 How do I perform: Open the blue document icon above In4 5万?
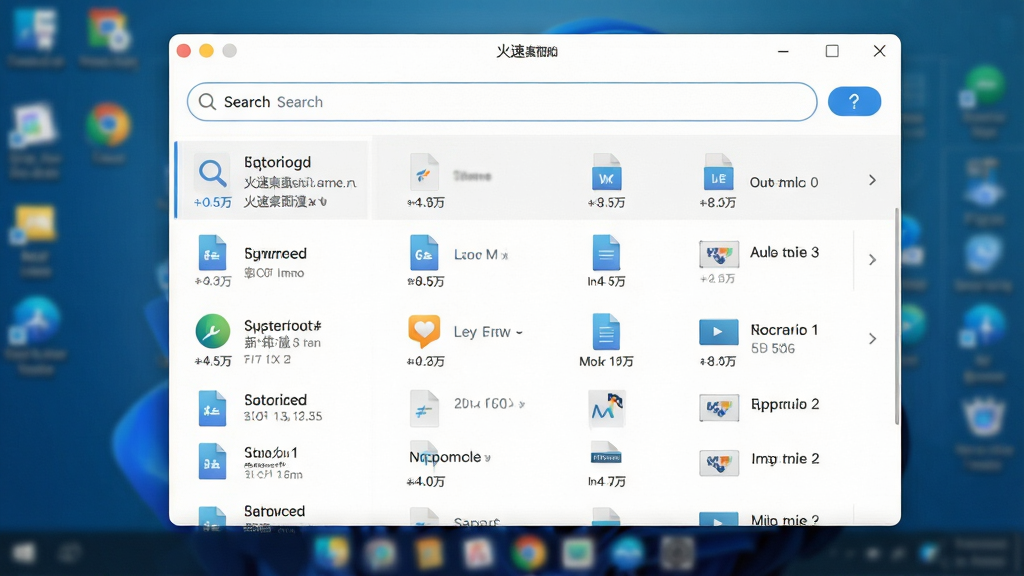point(606,253)
